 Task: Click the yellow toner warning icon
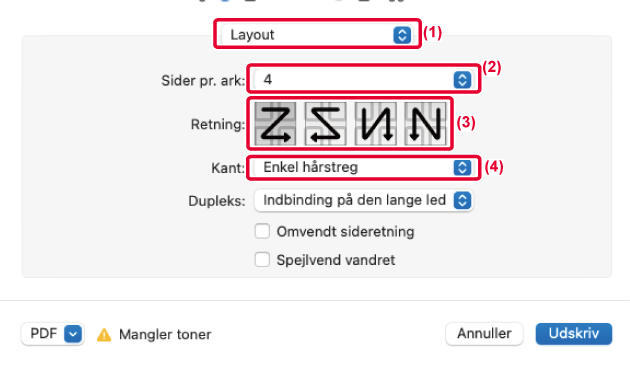click(104, 334)
